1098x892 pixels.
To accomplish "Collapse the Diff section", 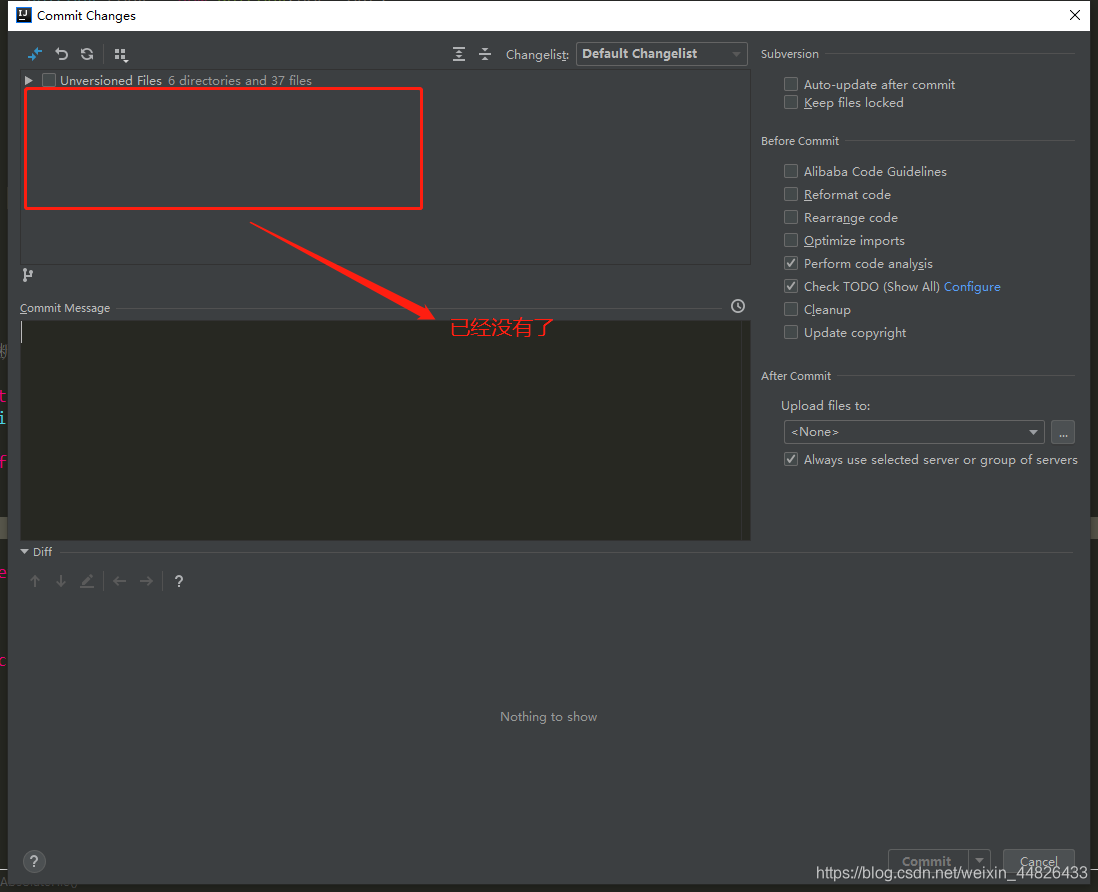I will pos(23,551).
